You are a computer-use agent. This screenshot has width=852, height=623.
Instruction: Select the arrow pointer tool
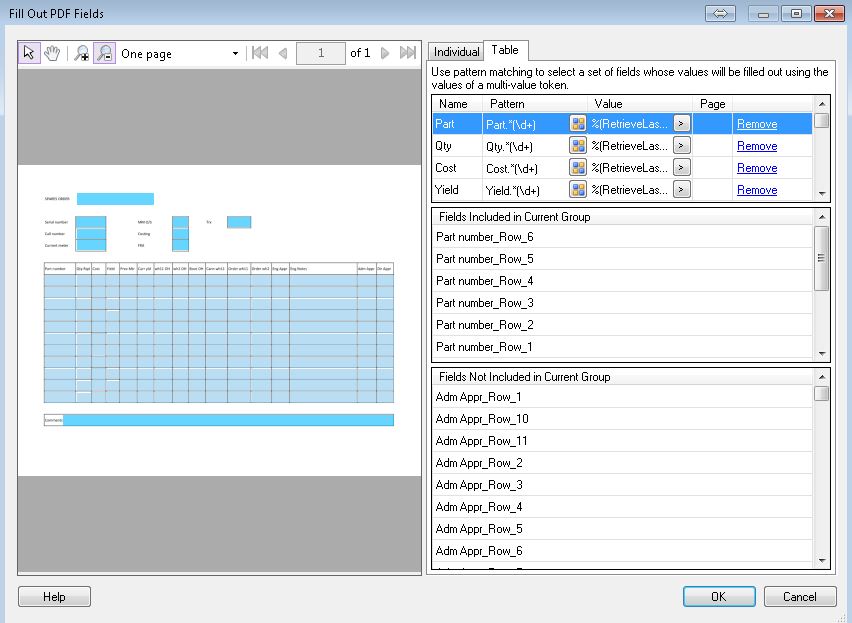pos(29,53)
